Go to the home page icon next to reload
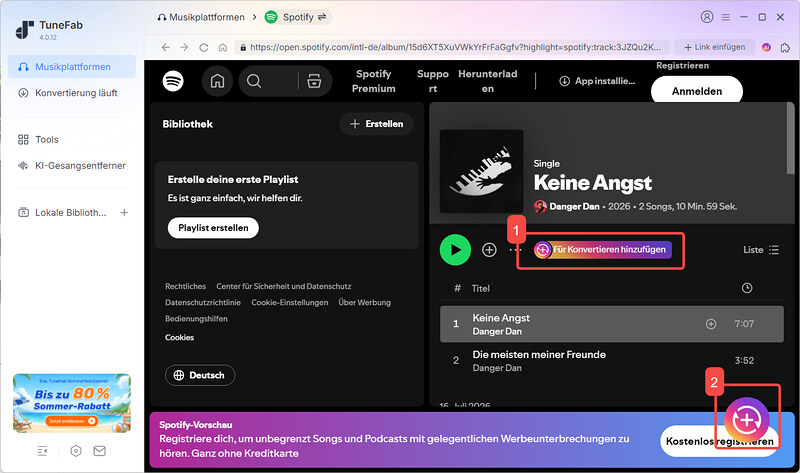This screenshot has height=473, width=800. [x=222, y=47]
